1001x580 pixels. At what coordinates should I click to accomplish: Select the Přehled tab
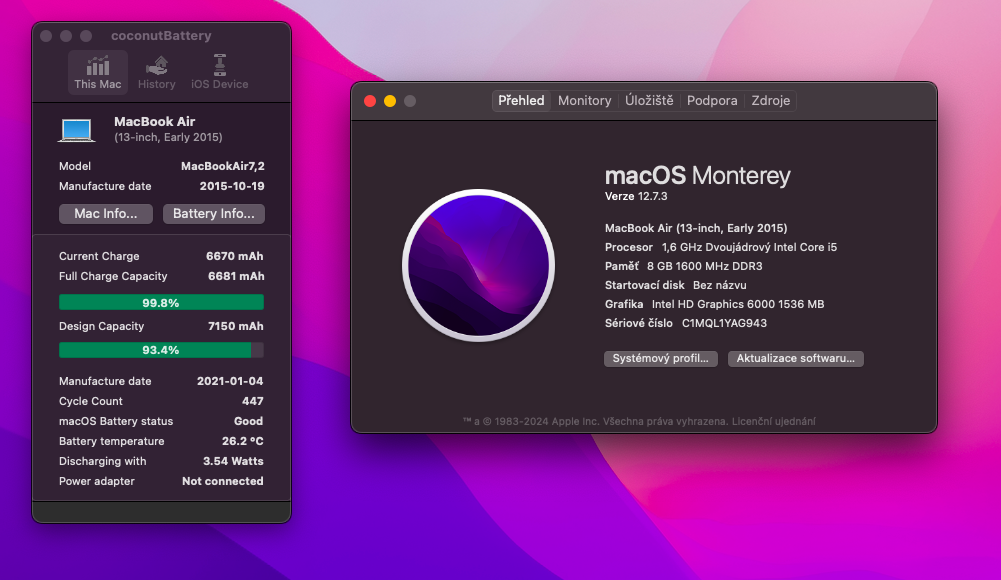tap(521, 101)
